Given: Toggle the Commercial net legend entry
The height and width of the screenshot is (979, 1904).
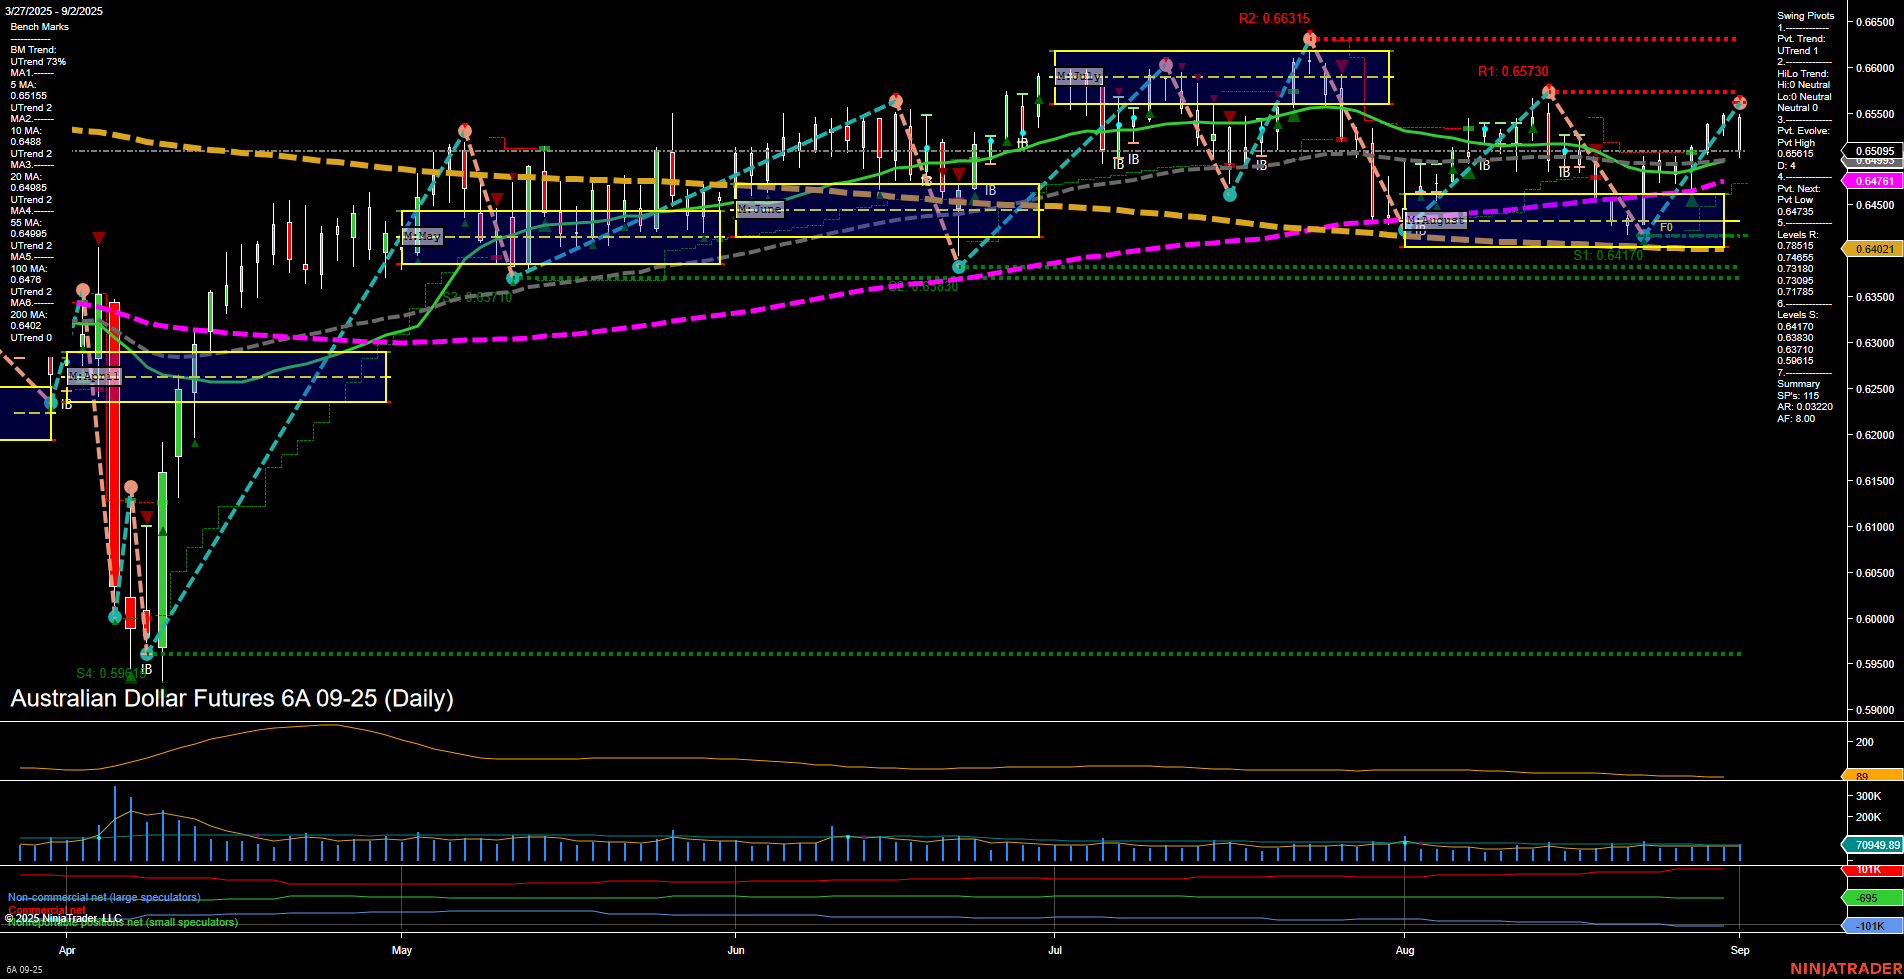Looking at the screenshot, I should click(x=47, y=910).
